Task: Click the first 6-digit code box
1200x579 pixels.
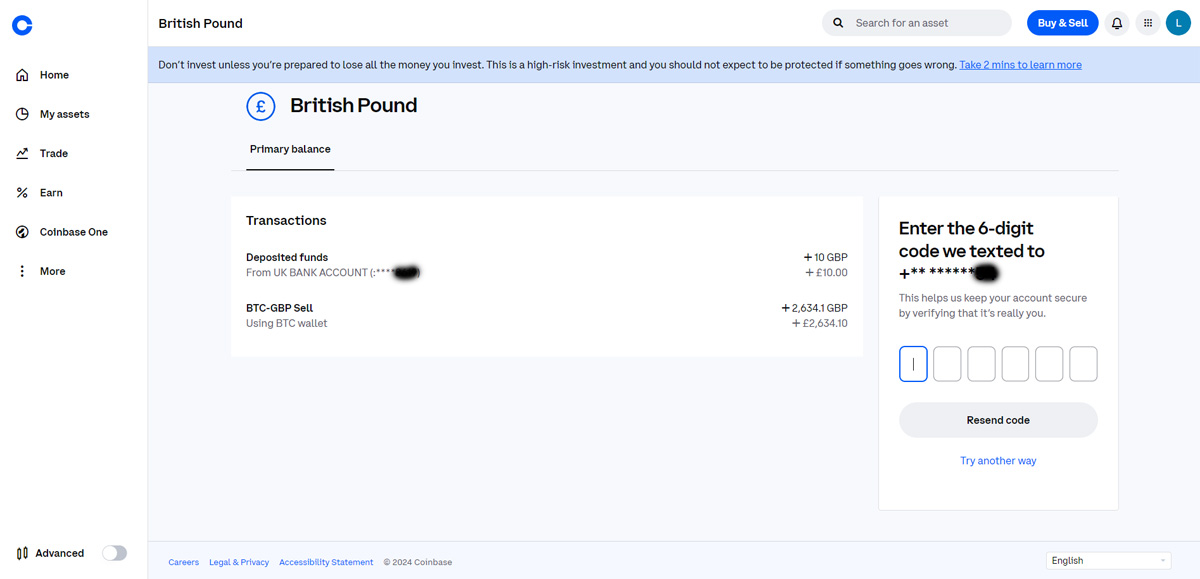Action: [x=913, y=364]
